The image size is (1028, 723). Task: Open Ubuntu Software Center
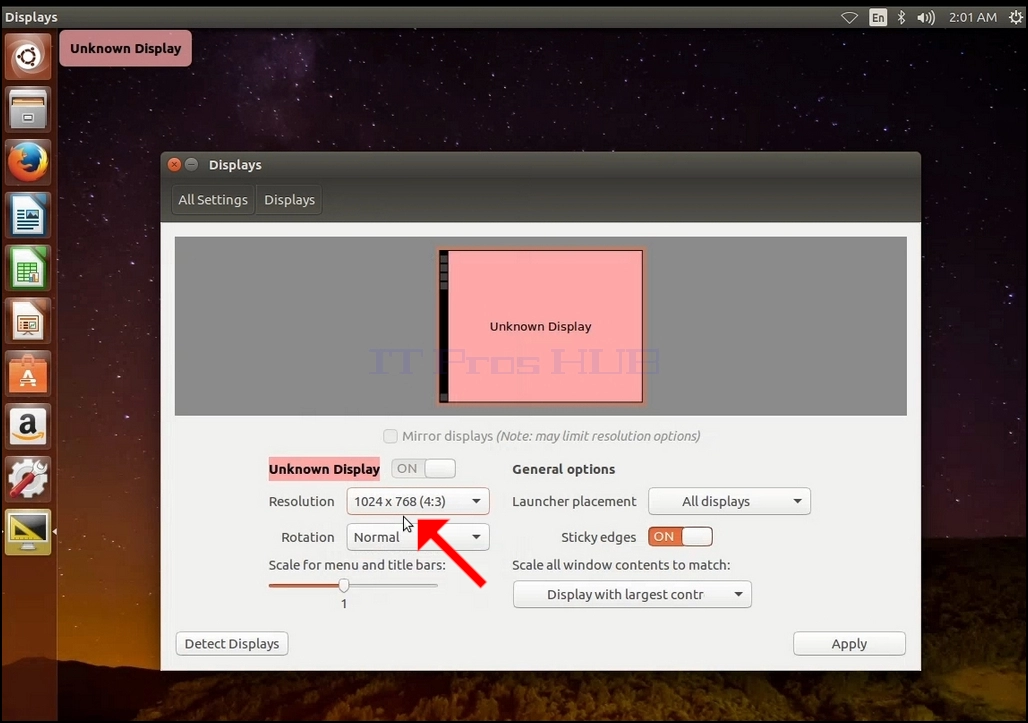pyautogui.click(x=28, y=374)
